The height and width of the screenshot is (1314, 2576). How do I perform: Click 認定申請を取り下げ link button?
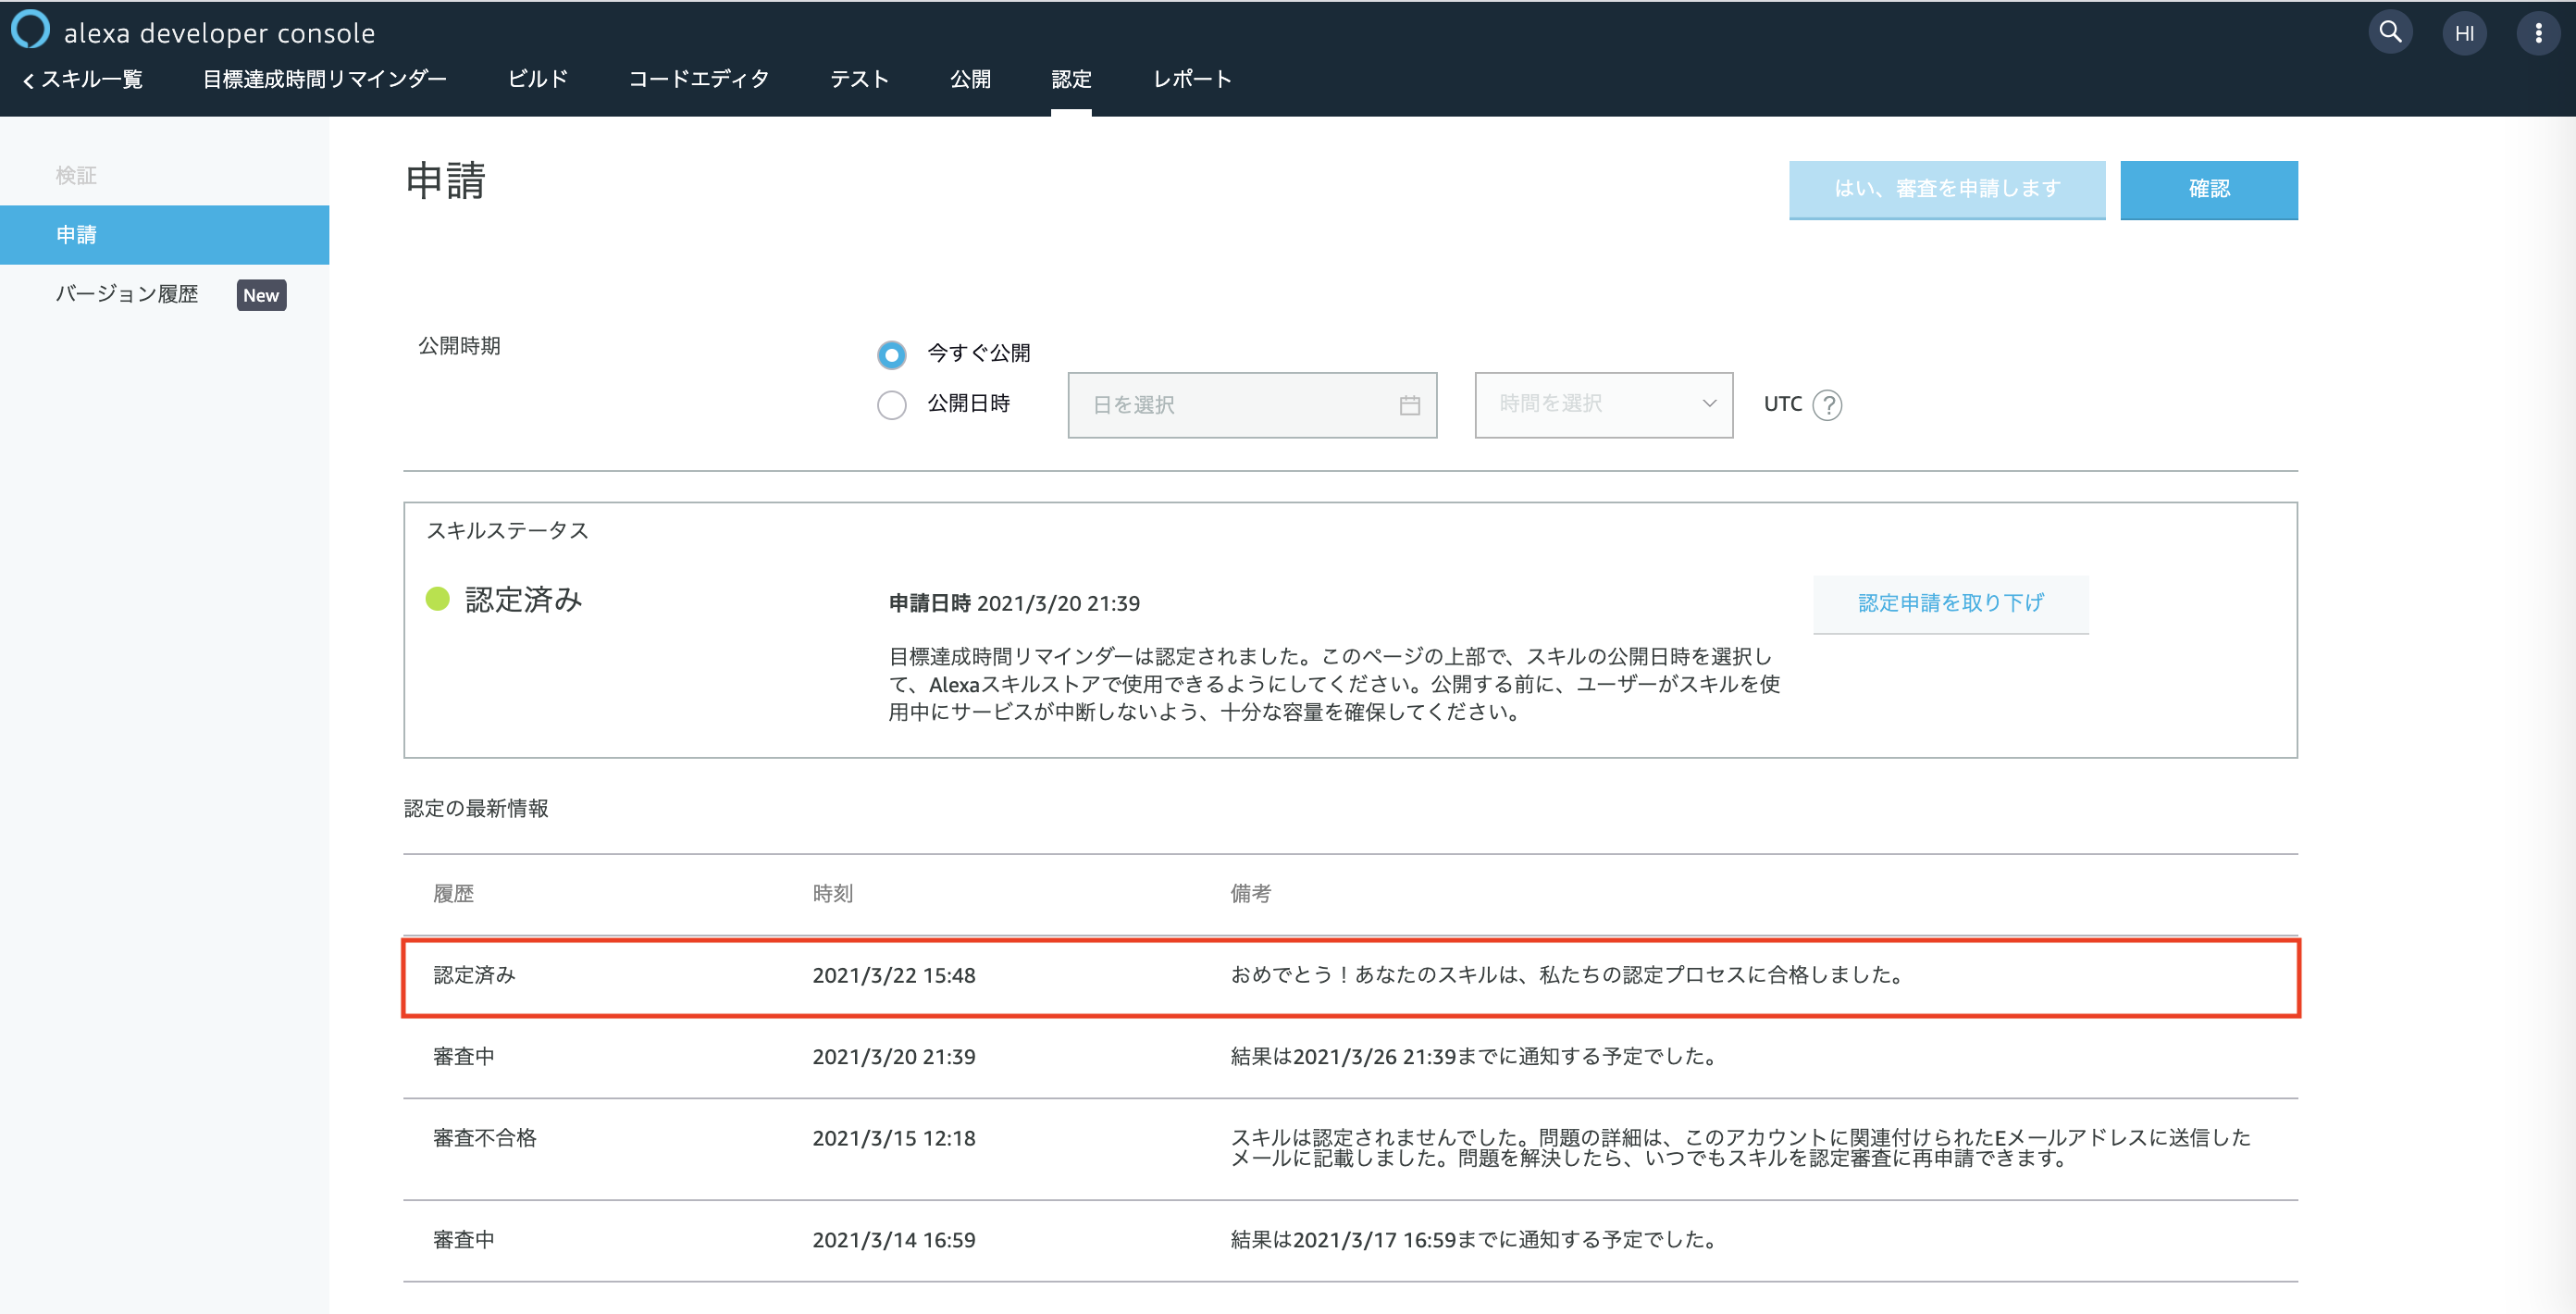[x=1950, y=603]
